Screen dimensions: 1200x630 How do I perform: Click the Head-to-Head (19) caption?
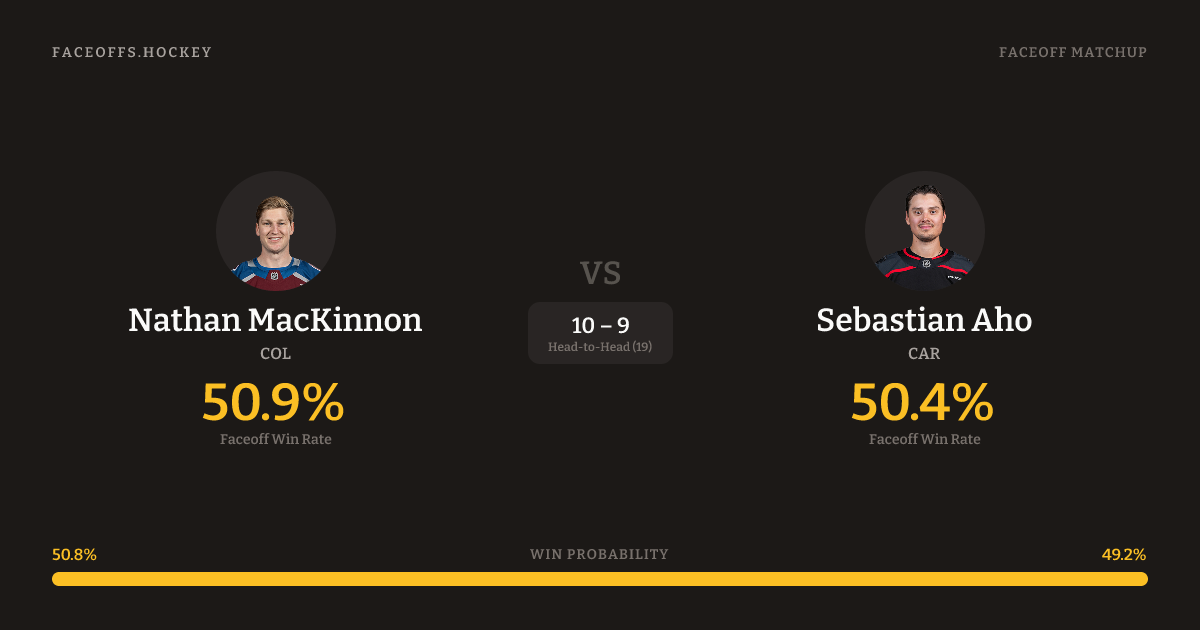tap(600, 347)
